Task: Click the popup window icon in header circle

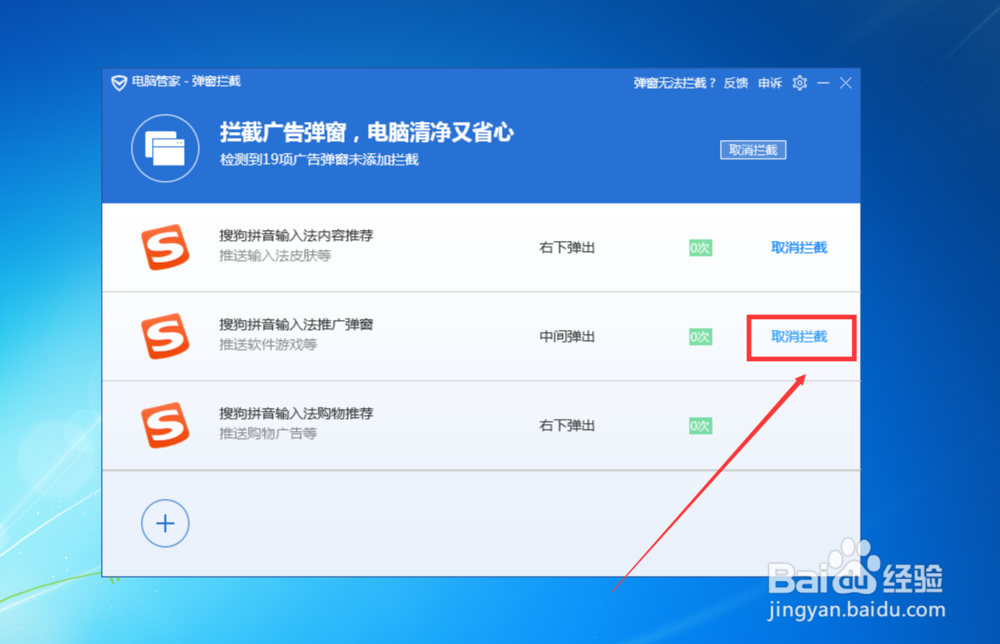Action: click(165, 149)
